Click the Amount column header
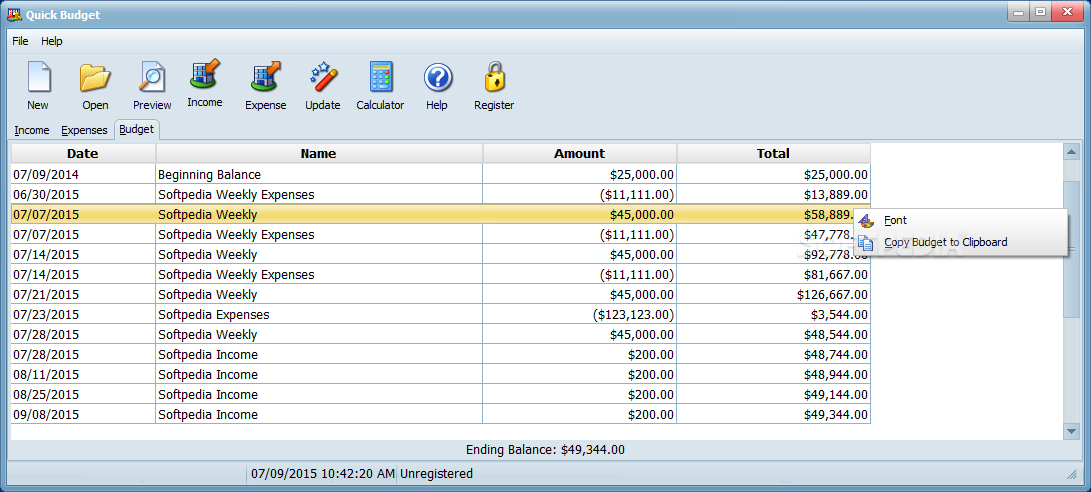1091x492 pixels. coord(579,154)
